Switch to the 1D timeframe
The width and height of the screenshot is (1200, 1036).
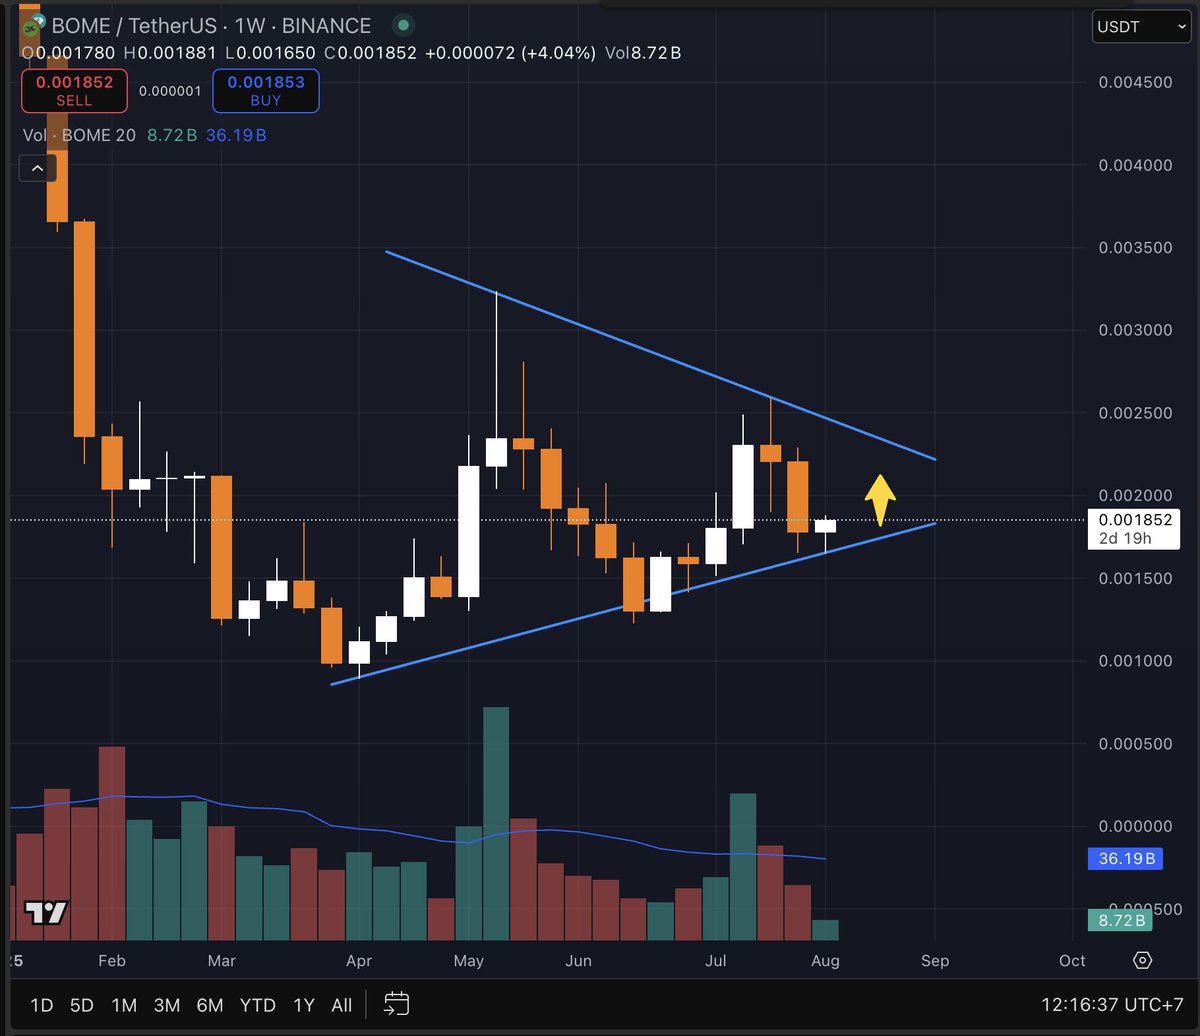click(41, 1005)
